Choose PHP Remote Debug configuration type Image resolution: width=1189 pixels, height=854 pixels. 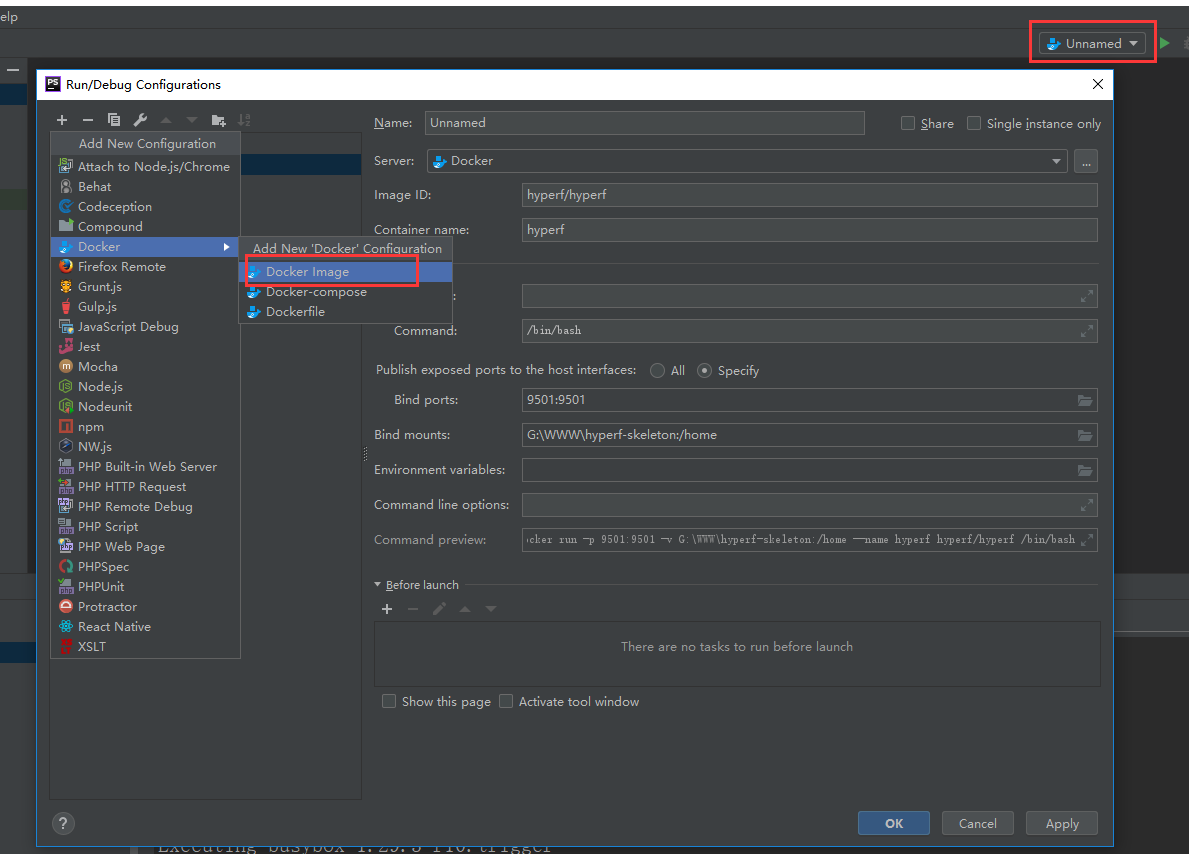point(135,507)
